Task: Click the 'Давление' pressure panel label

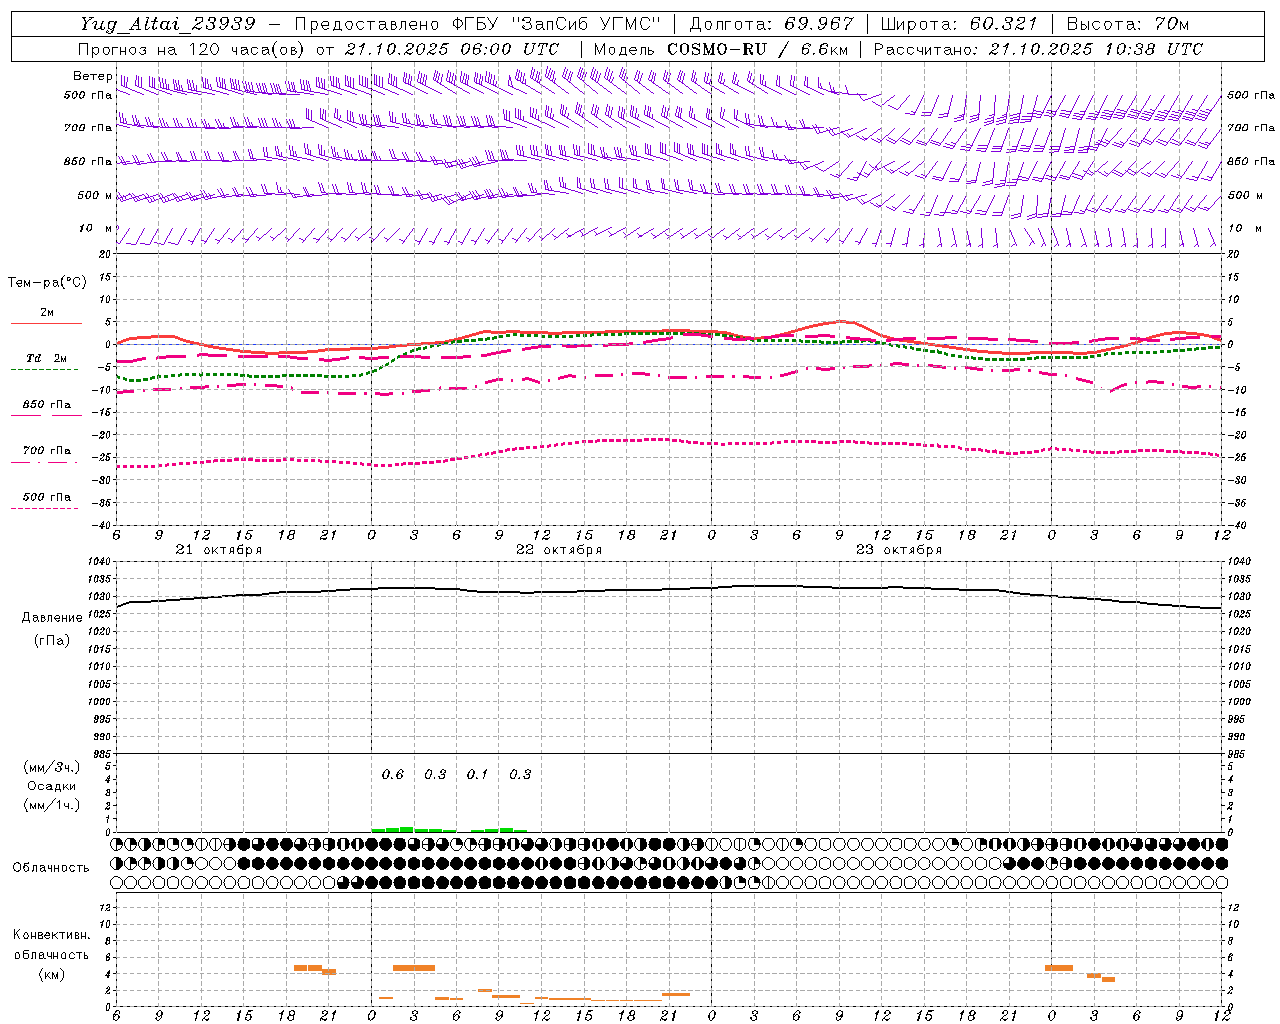Action: tap(52, 618)
